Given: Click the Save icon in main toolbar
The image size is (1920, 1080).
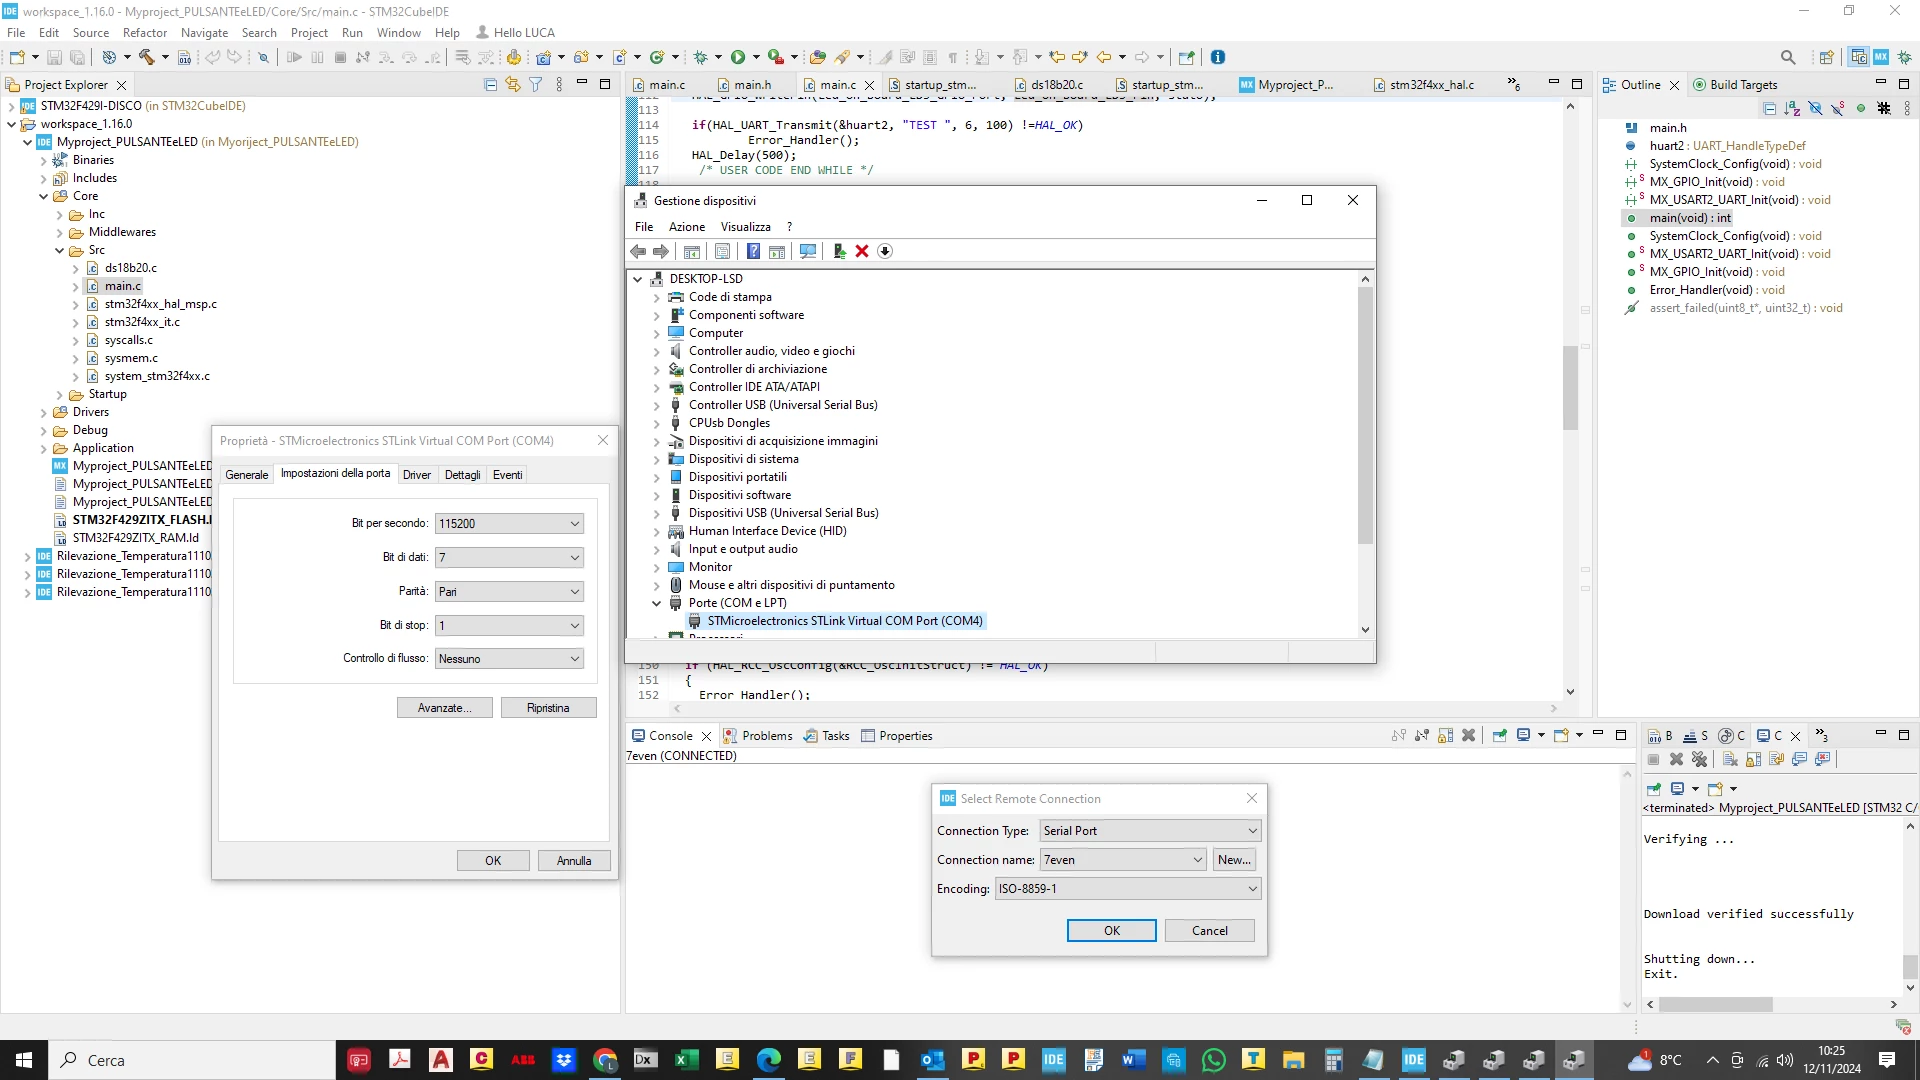Looking at the screenshot, I should pyautogui.click(x=55, y=57).
